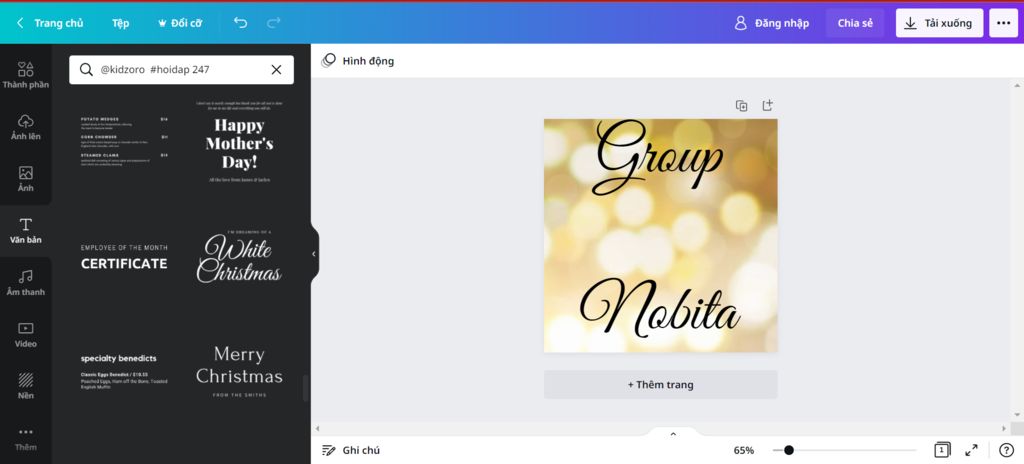
Task: Select the Merry Christmas from the Smiths template
Action: click(x=239, y=371)
